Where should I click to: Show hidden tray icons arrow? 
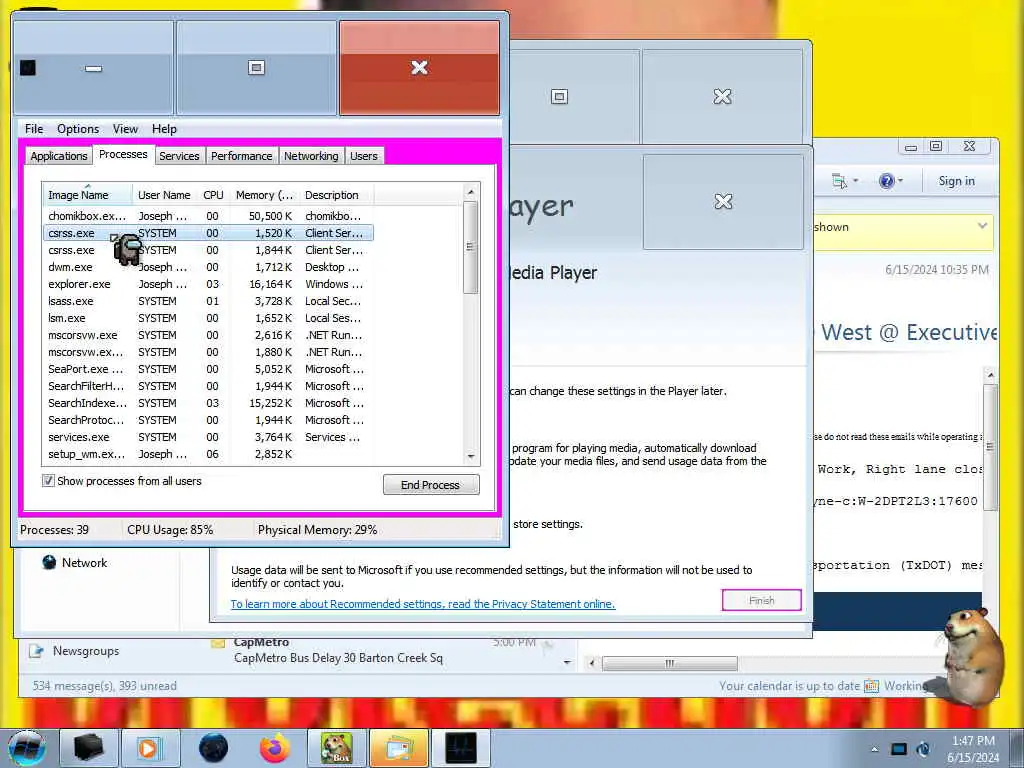(x=874, y=750)
